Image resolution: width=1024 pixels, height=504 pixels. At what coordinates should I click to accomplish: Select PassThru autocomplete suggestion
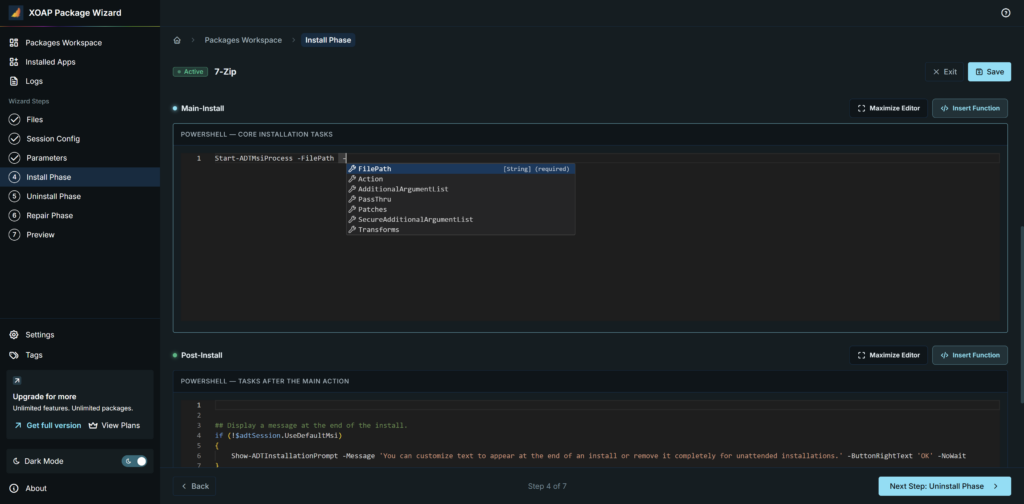[460, 199]
